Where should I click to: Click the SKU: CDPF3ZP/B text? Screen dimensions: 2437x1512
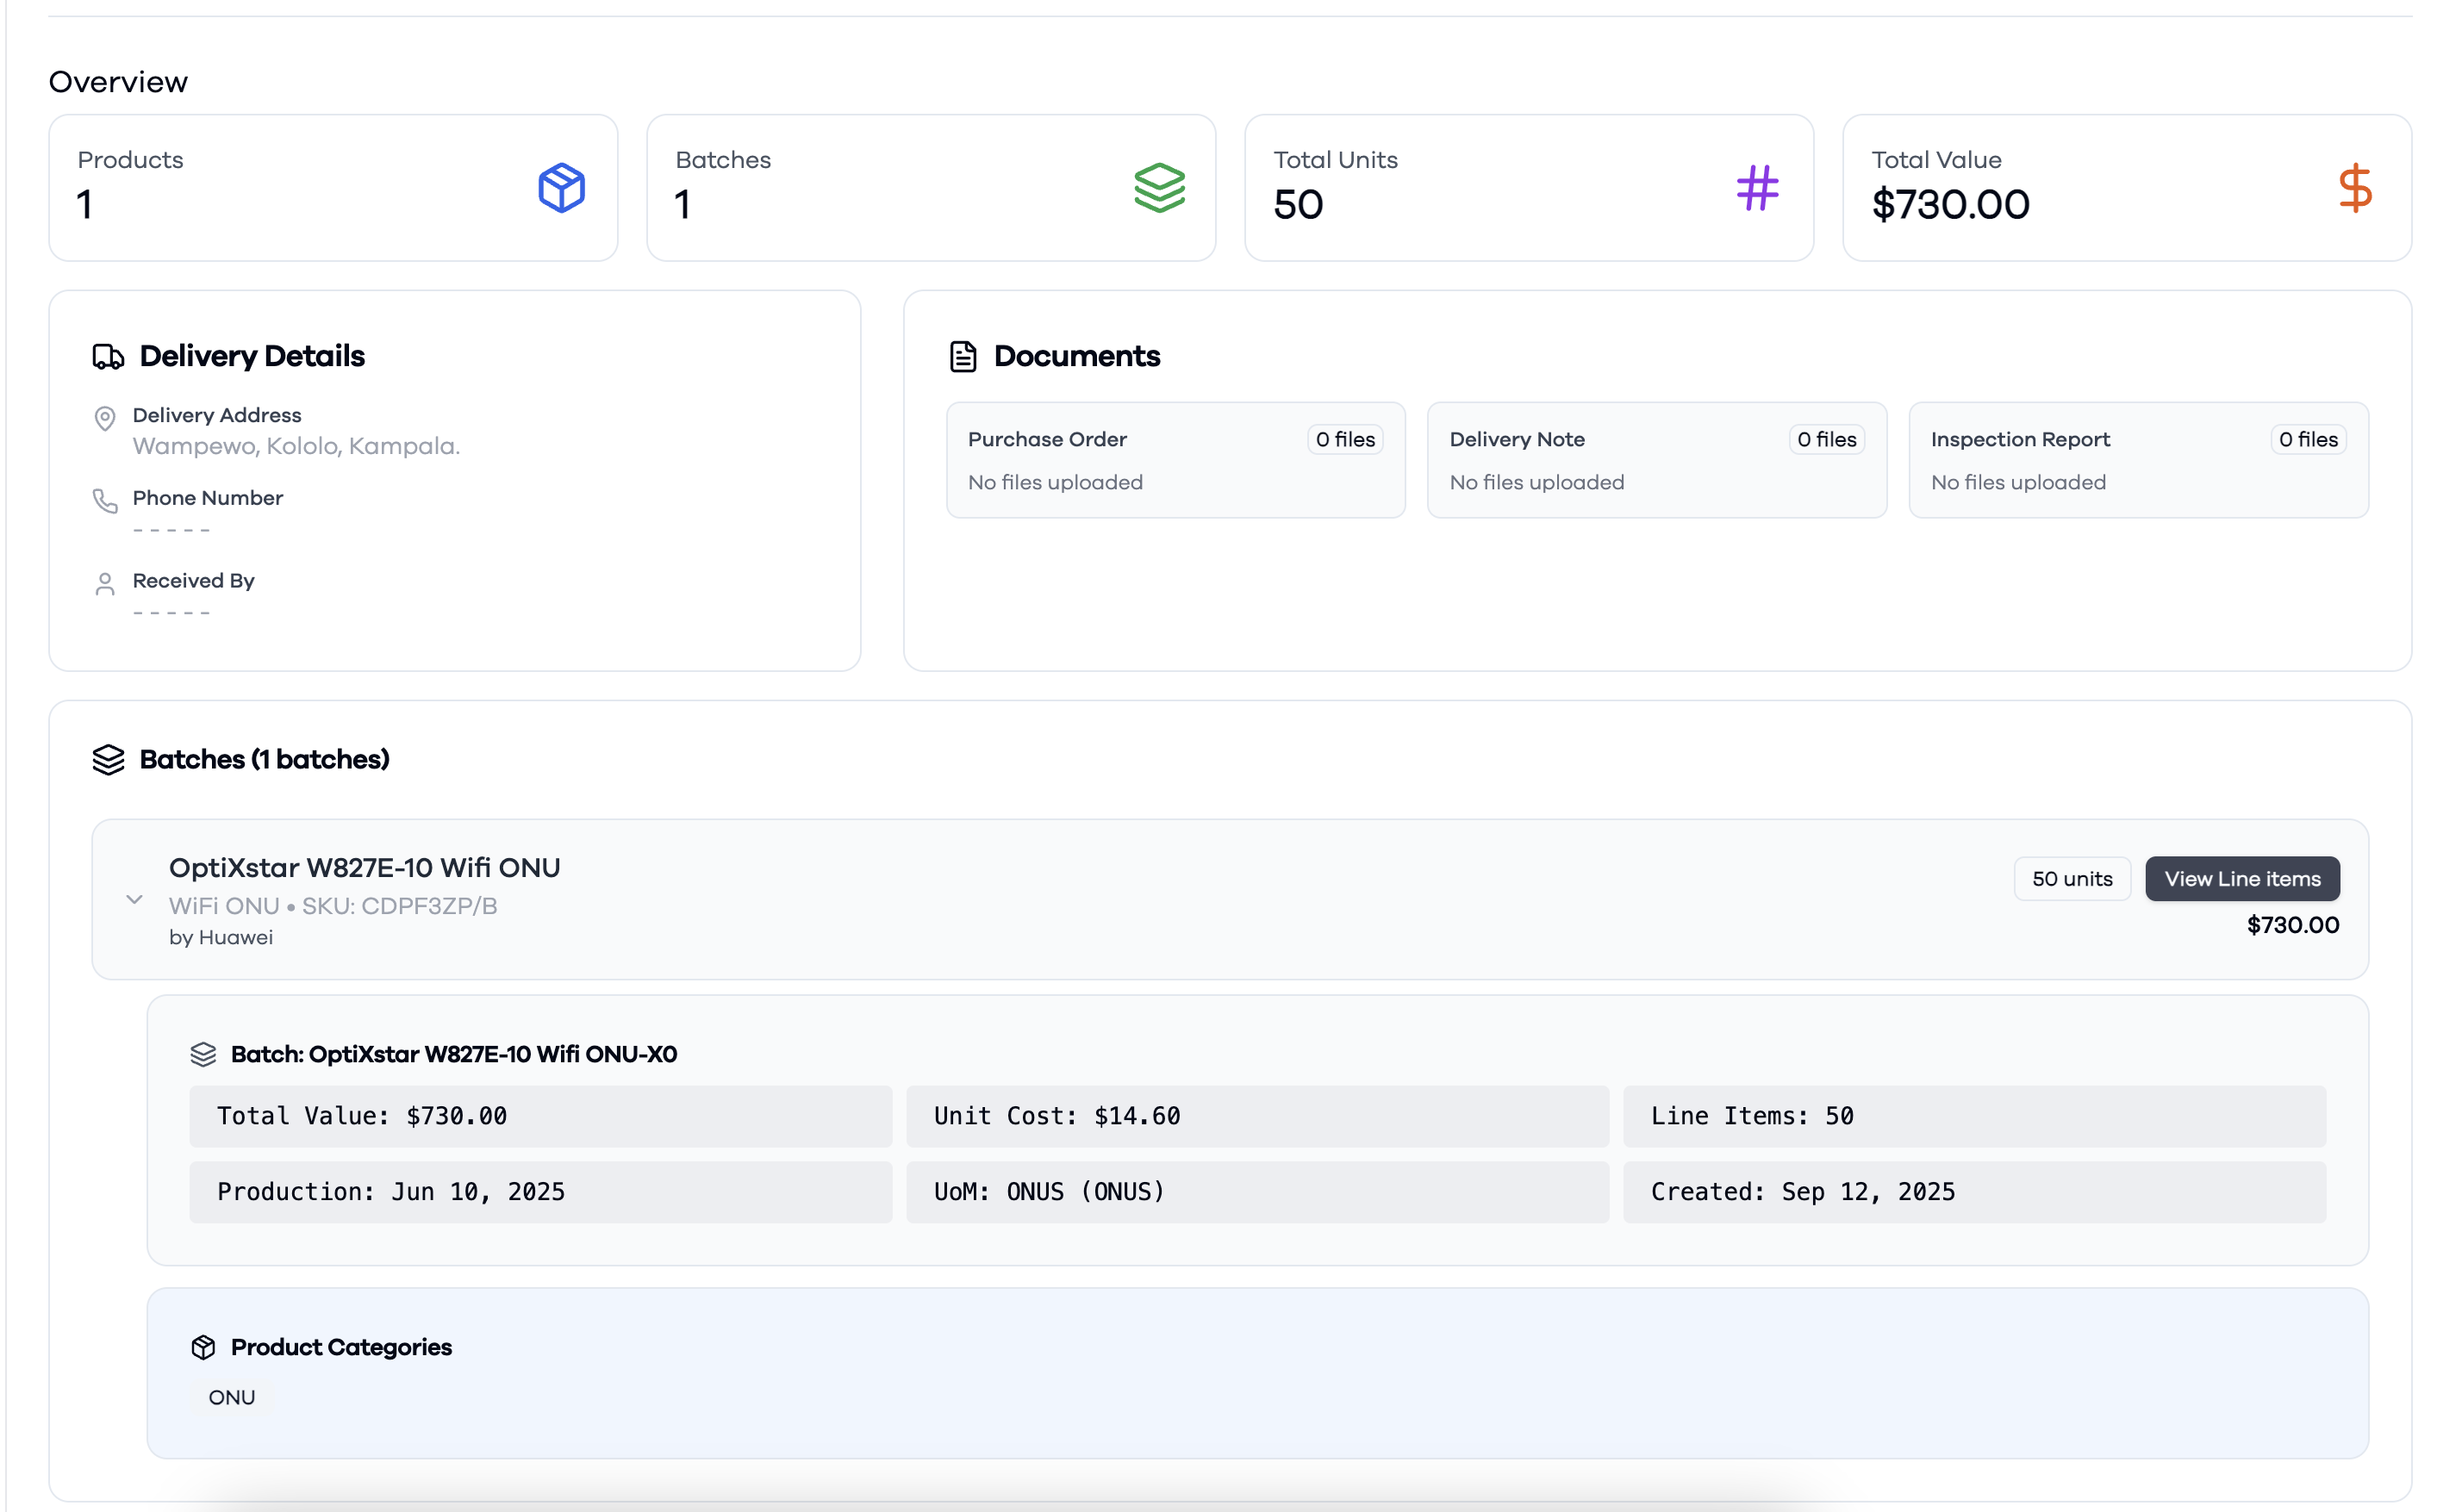pos(399,906)
